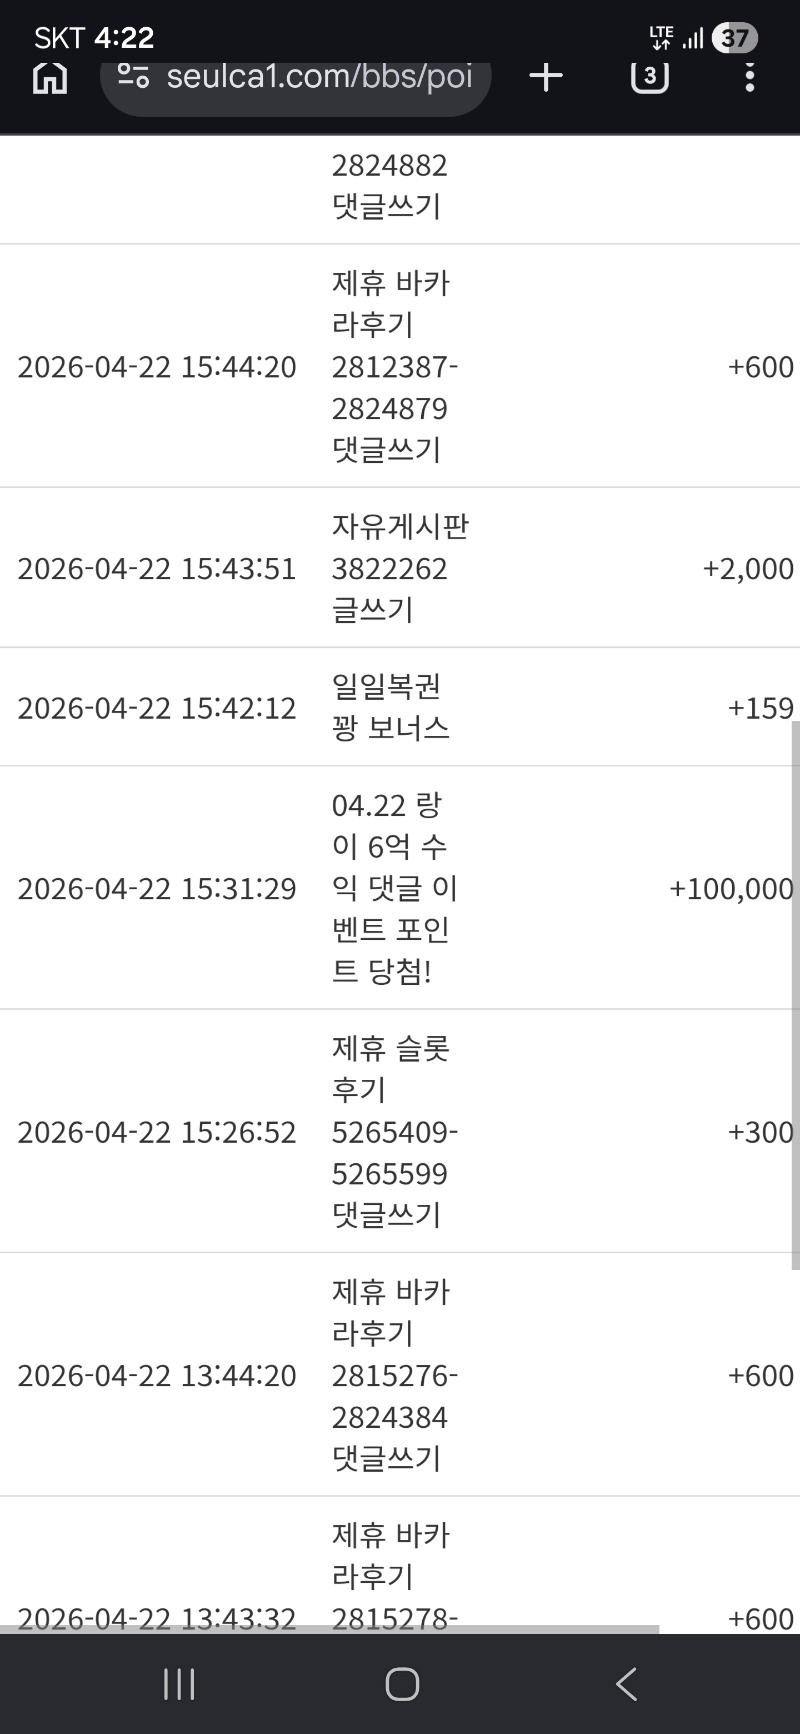Open the tab switcher showing 3 tabs
This screenshot has width=800, height=1734.
(649, 77)
